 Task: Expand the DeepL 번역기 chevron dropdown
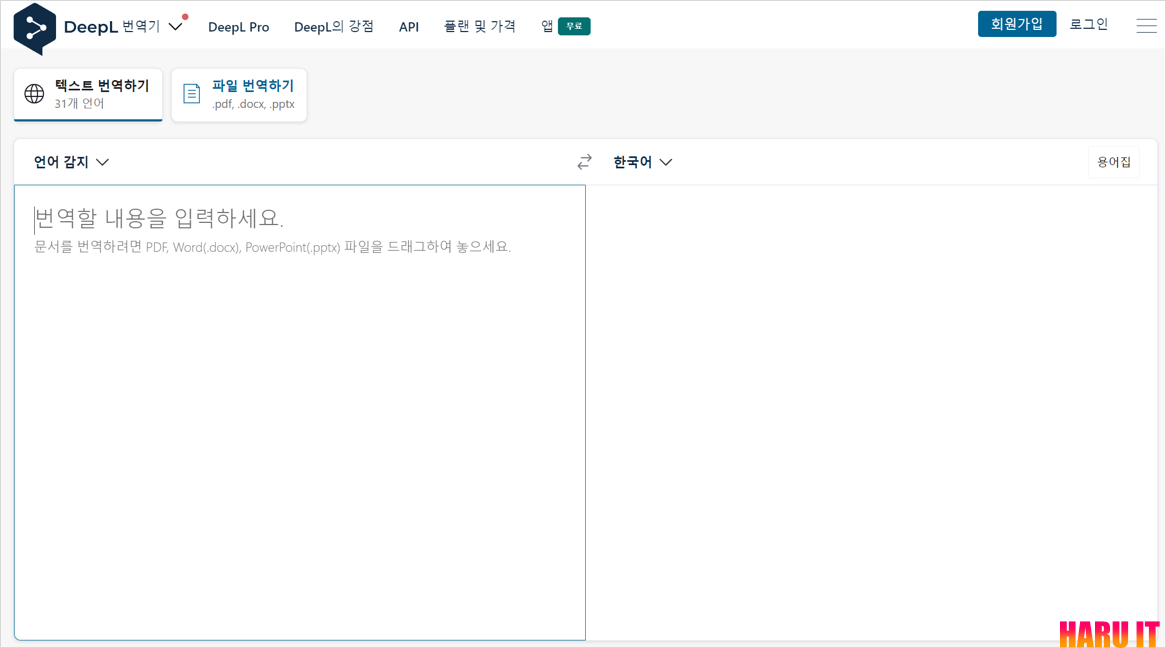175,26
